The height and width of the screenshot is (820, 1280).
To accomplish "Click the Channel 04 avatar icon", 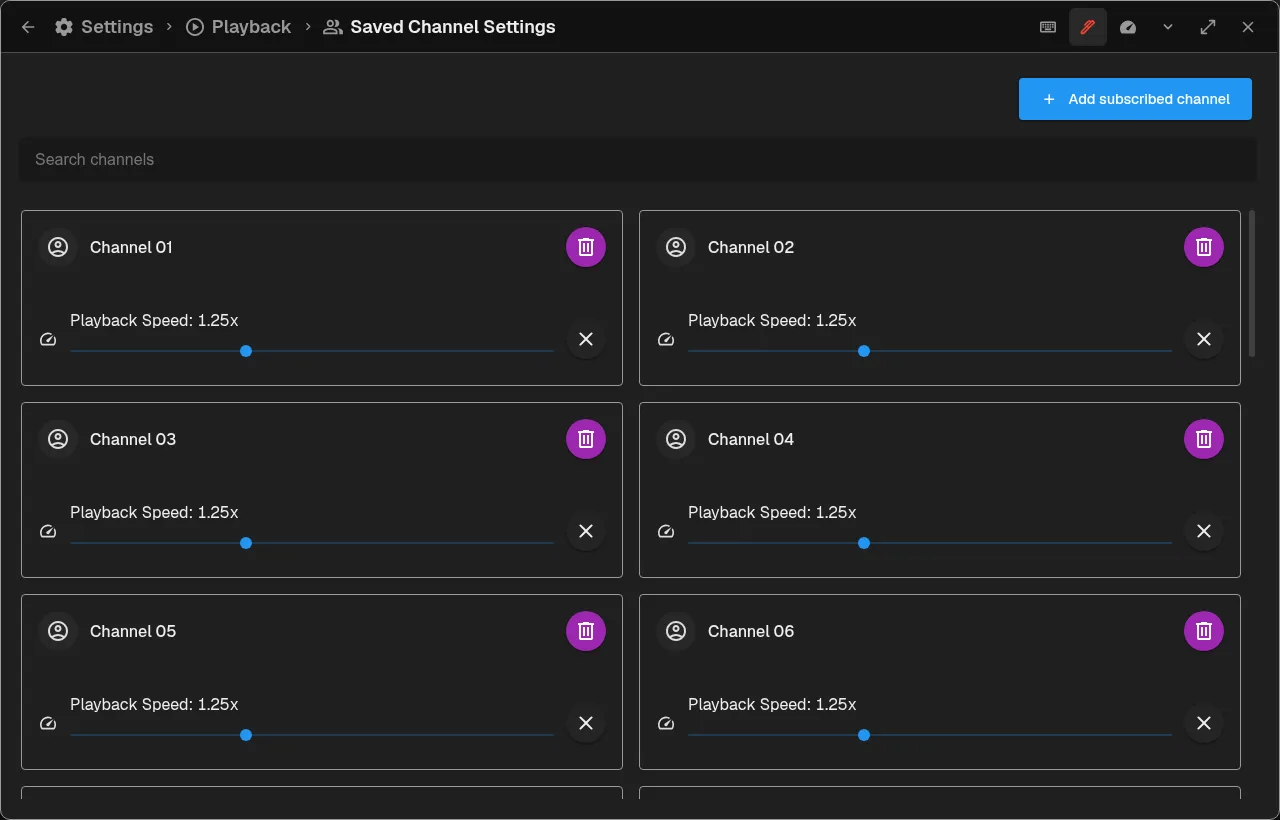I will pos(676,439).
